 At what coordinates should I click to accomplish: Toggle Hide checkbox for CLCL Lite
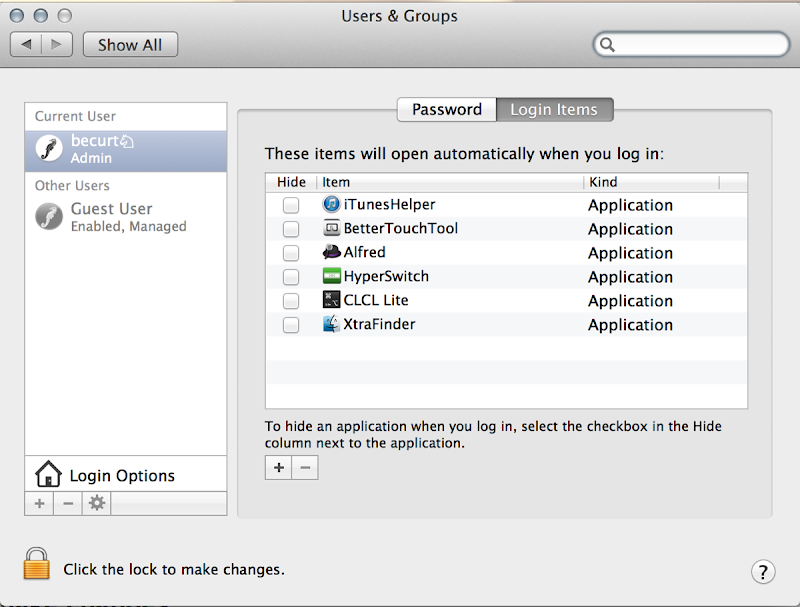pos(291,301)
